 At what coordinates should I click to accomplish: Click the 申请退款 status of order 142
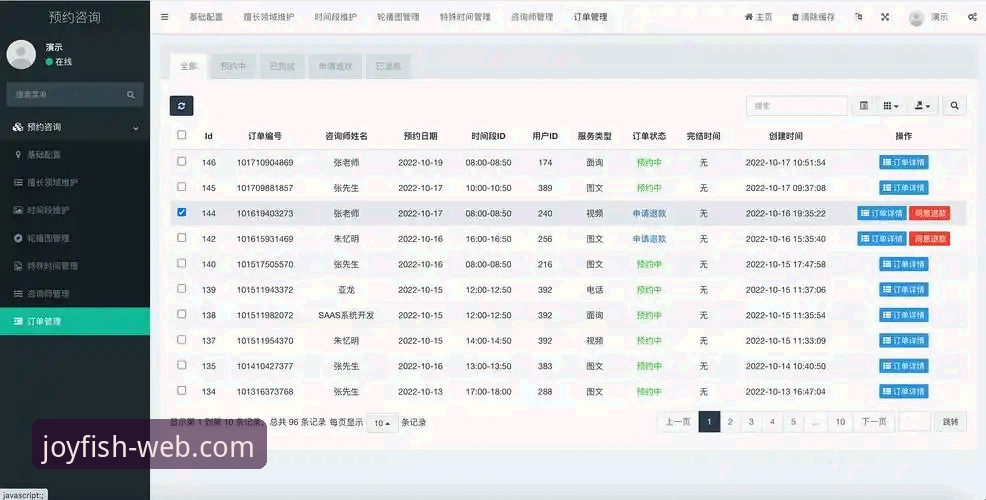tap(649, 239)
